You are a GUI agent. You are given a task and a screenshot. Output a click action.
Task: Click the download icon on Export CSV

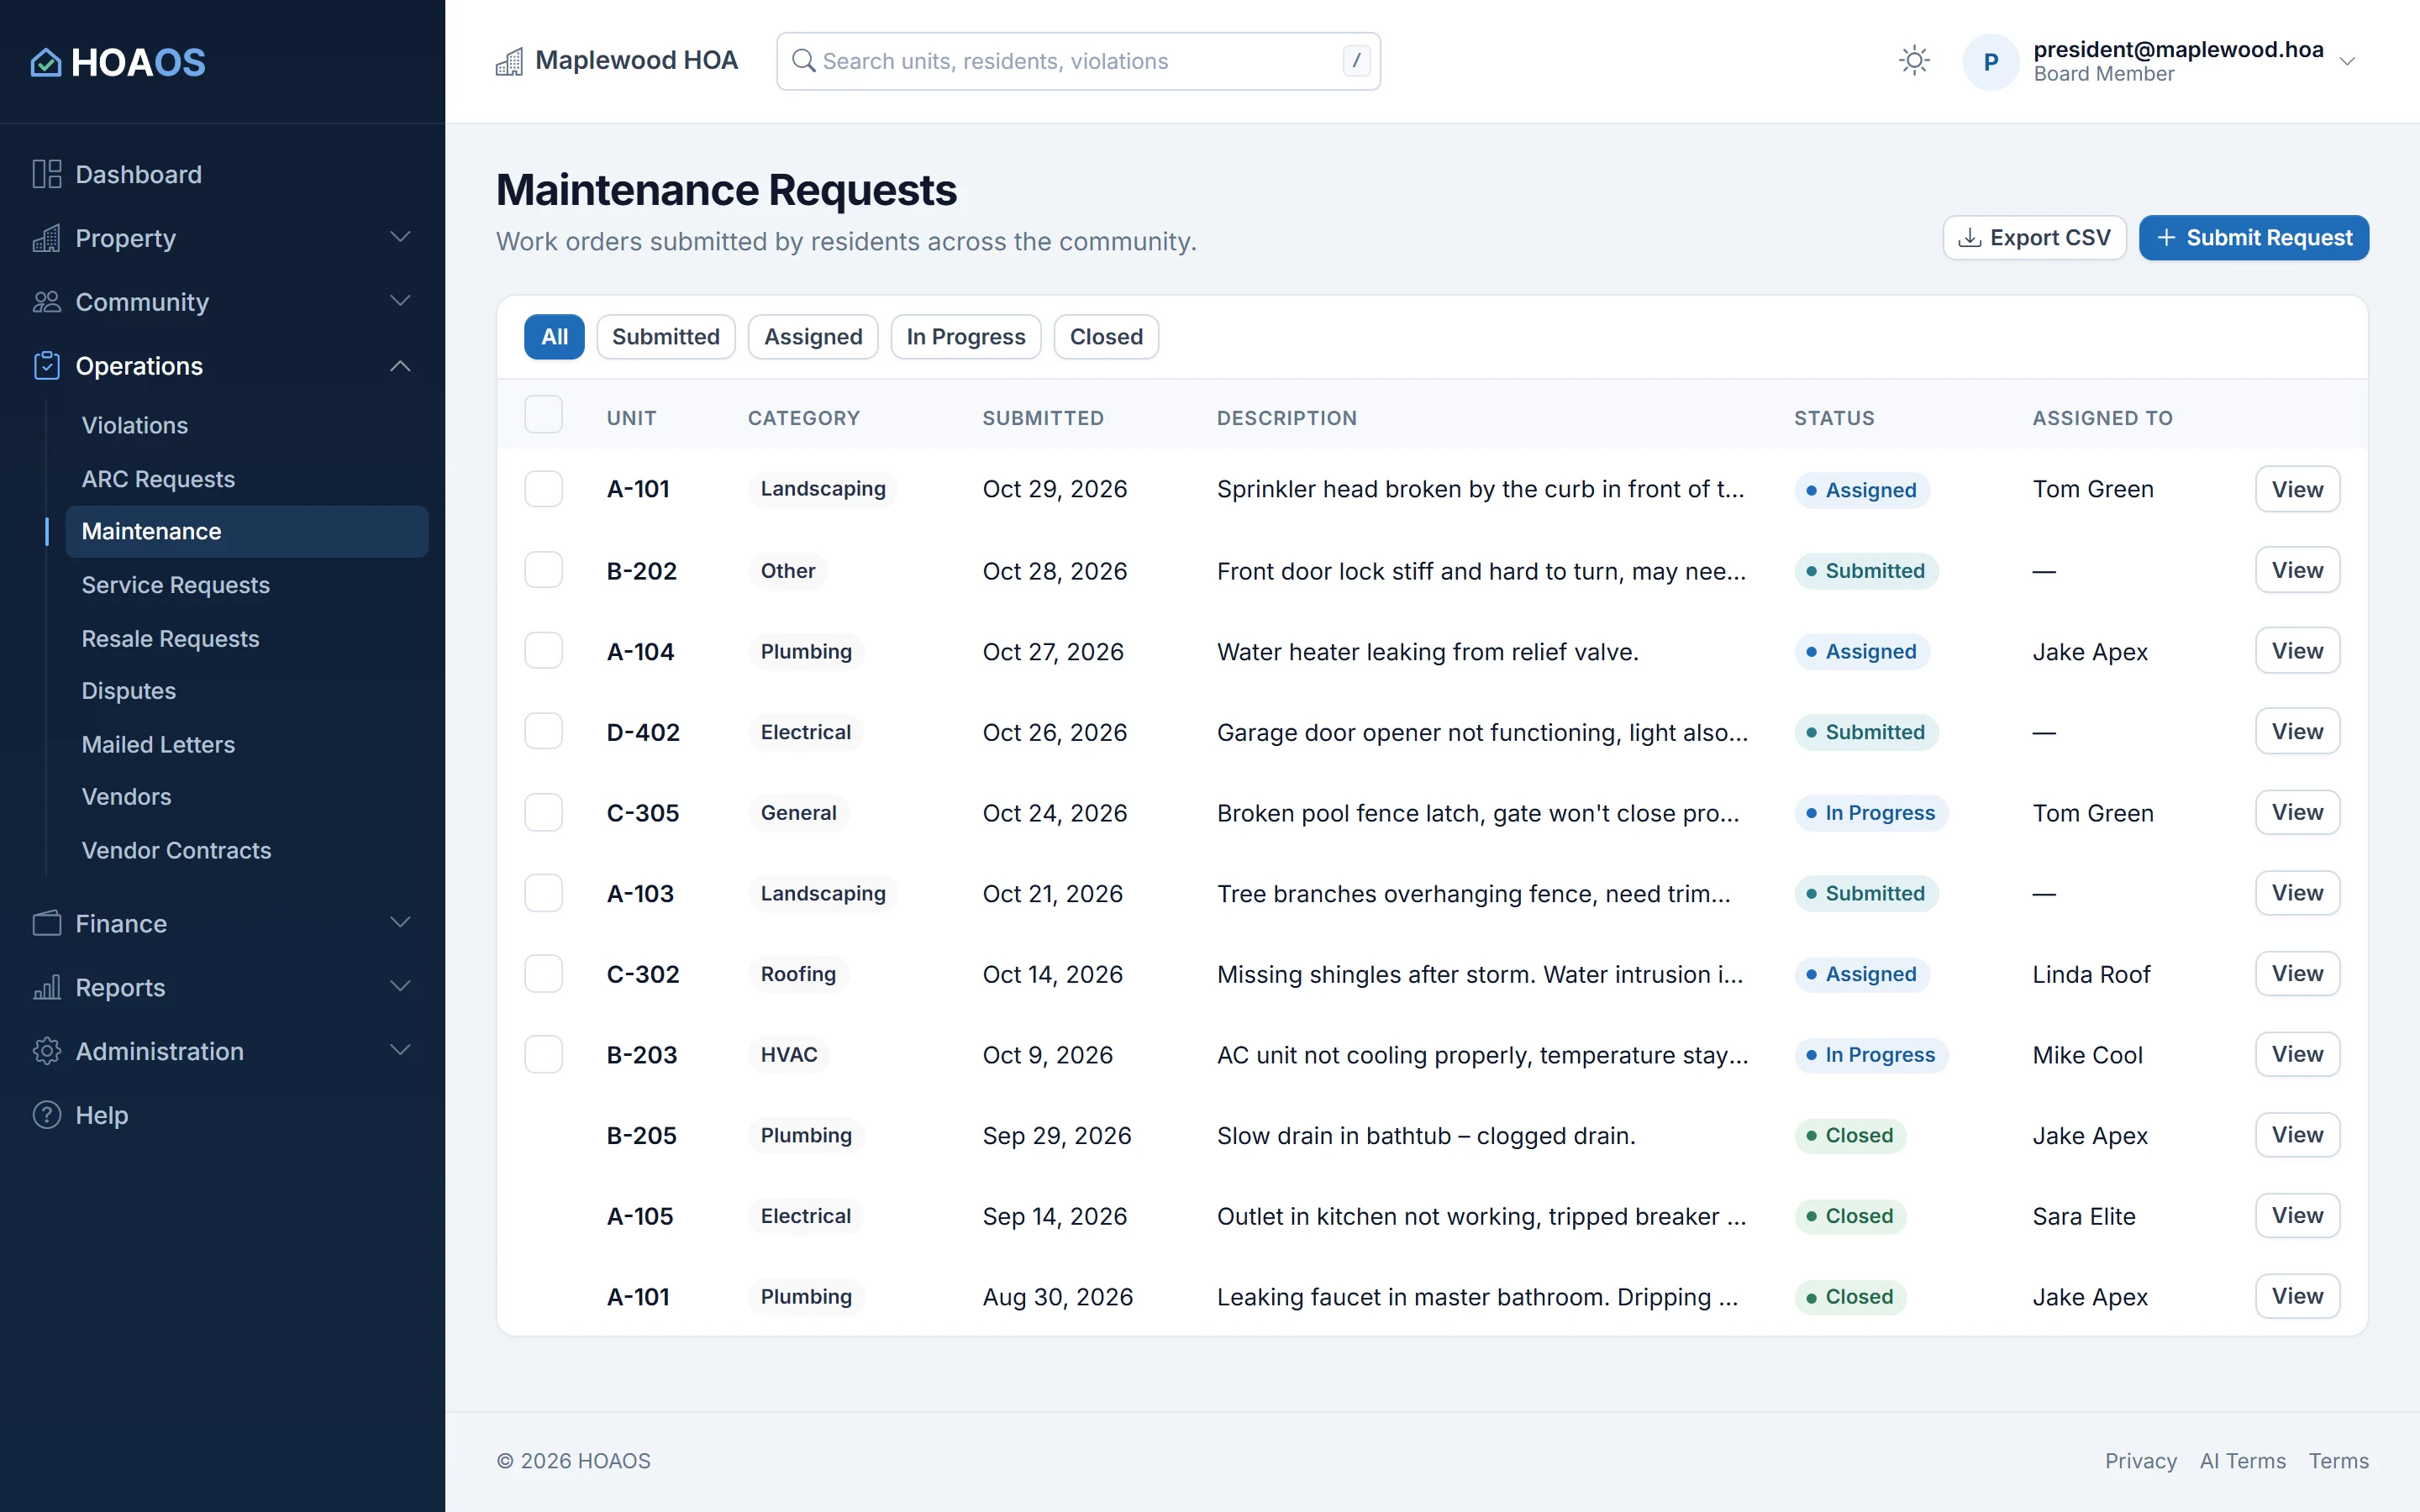(x=1969, y=238)
